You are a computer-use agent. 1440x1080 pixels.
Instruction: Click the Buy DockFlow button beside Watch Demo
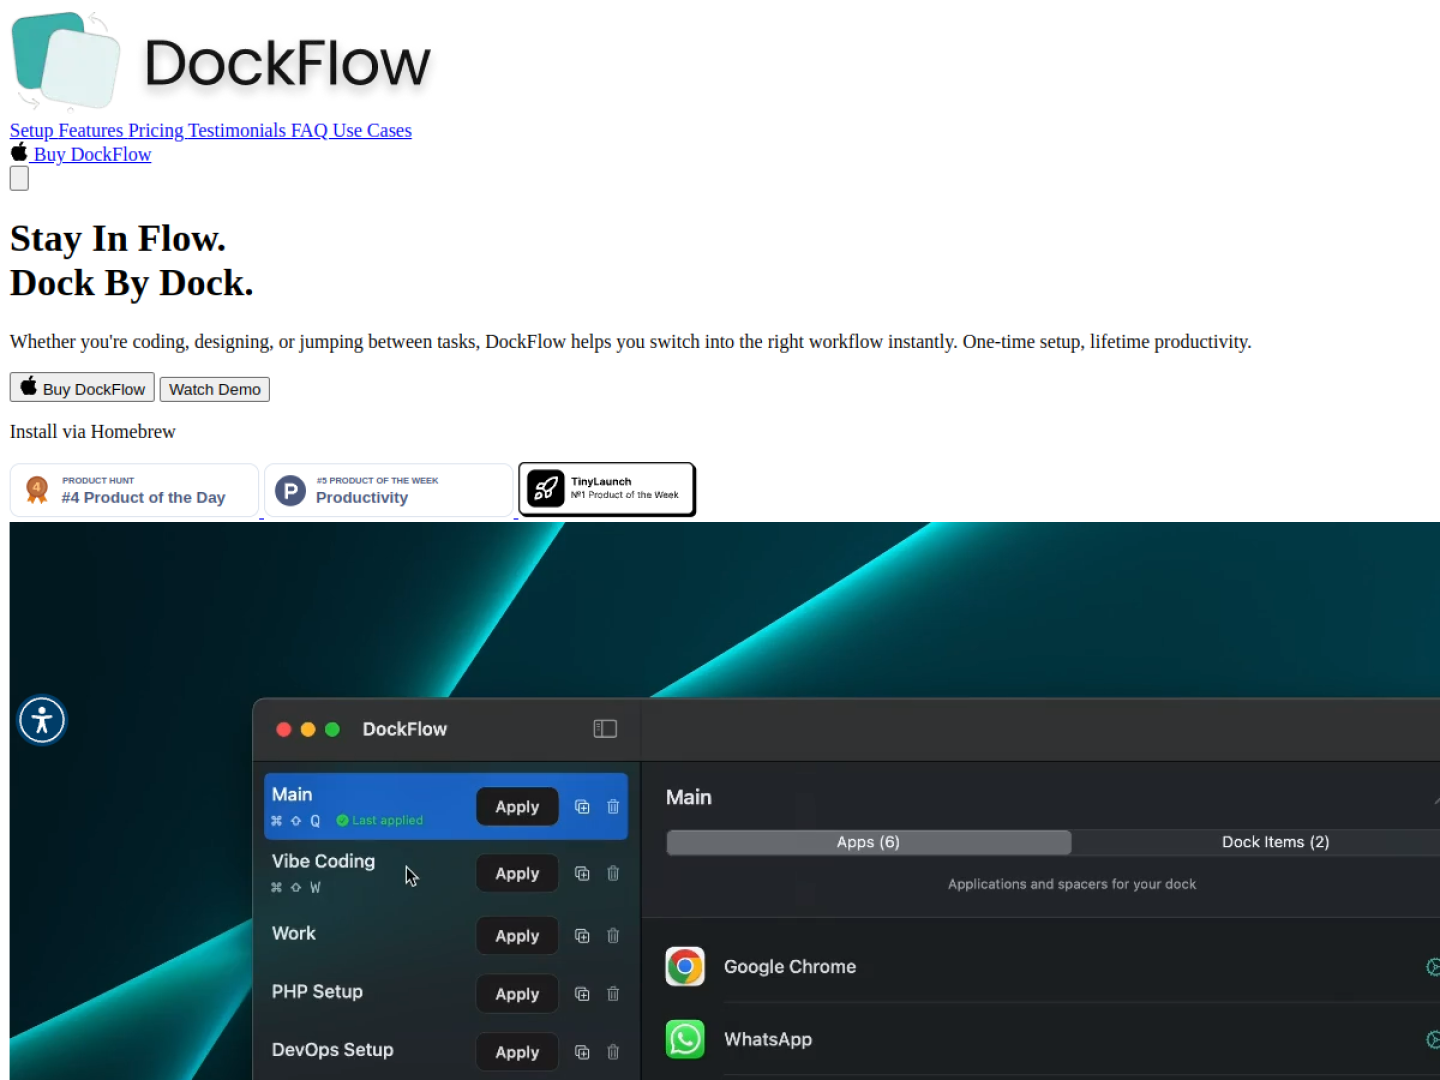(x=82, y=388)
